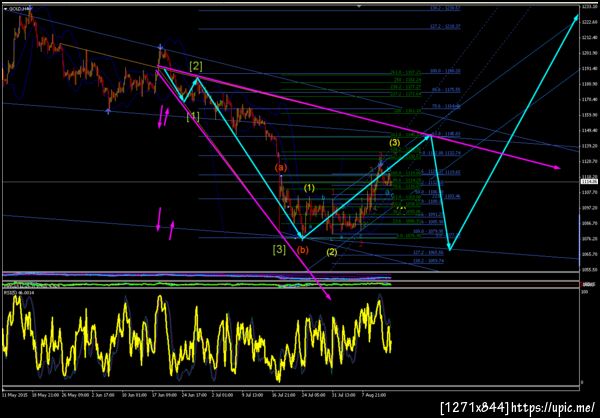
Task: Click the GOLD,H4 chart title label
Action: point(18,8)
